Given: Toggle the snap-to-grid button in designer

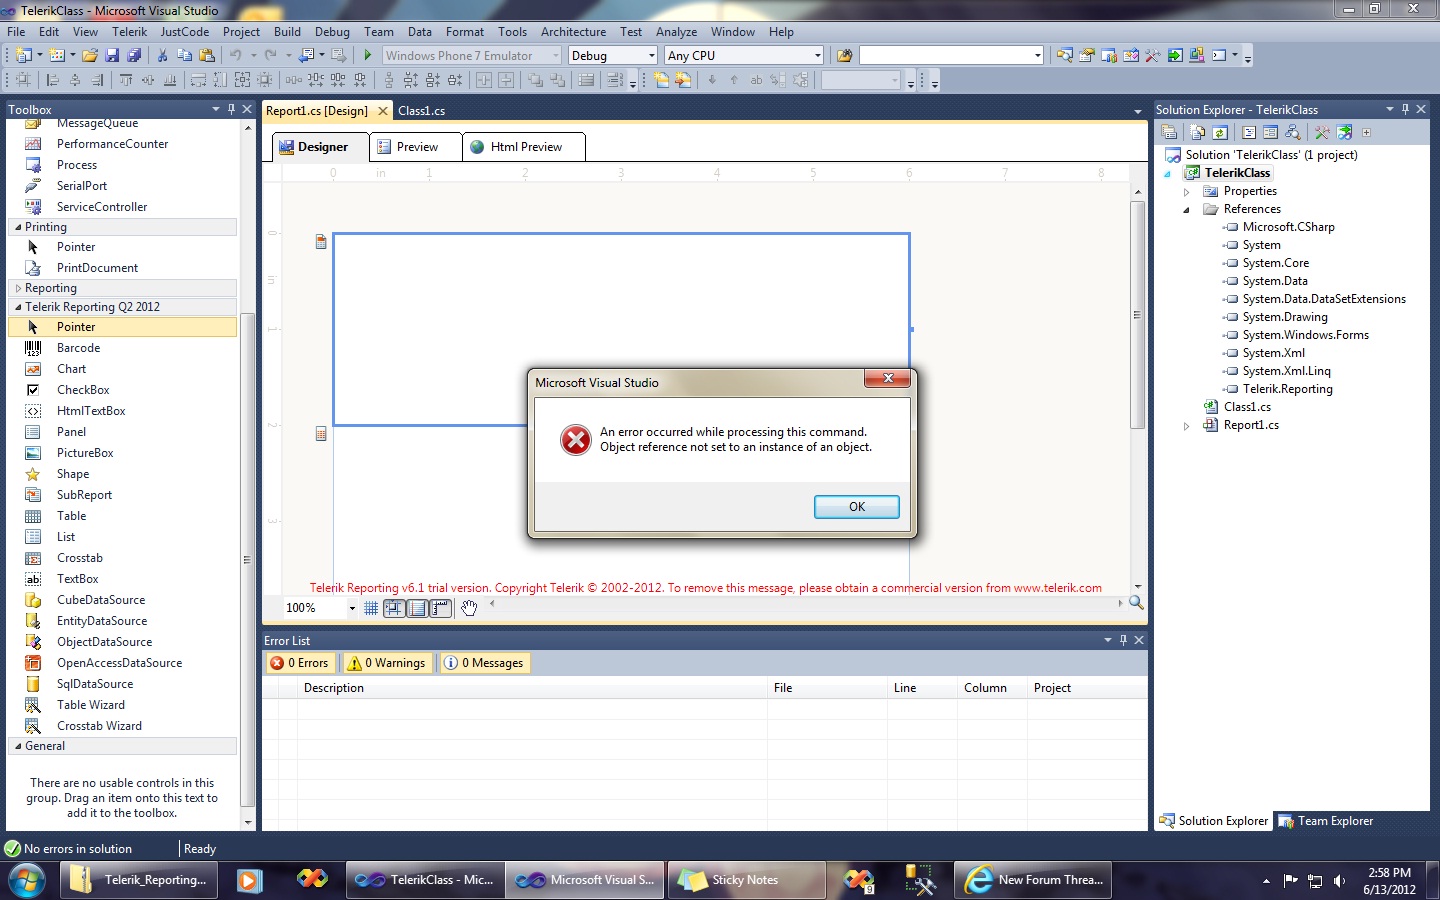Looking at the screenshot, I should (x=395, y=608).
